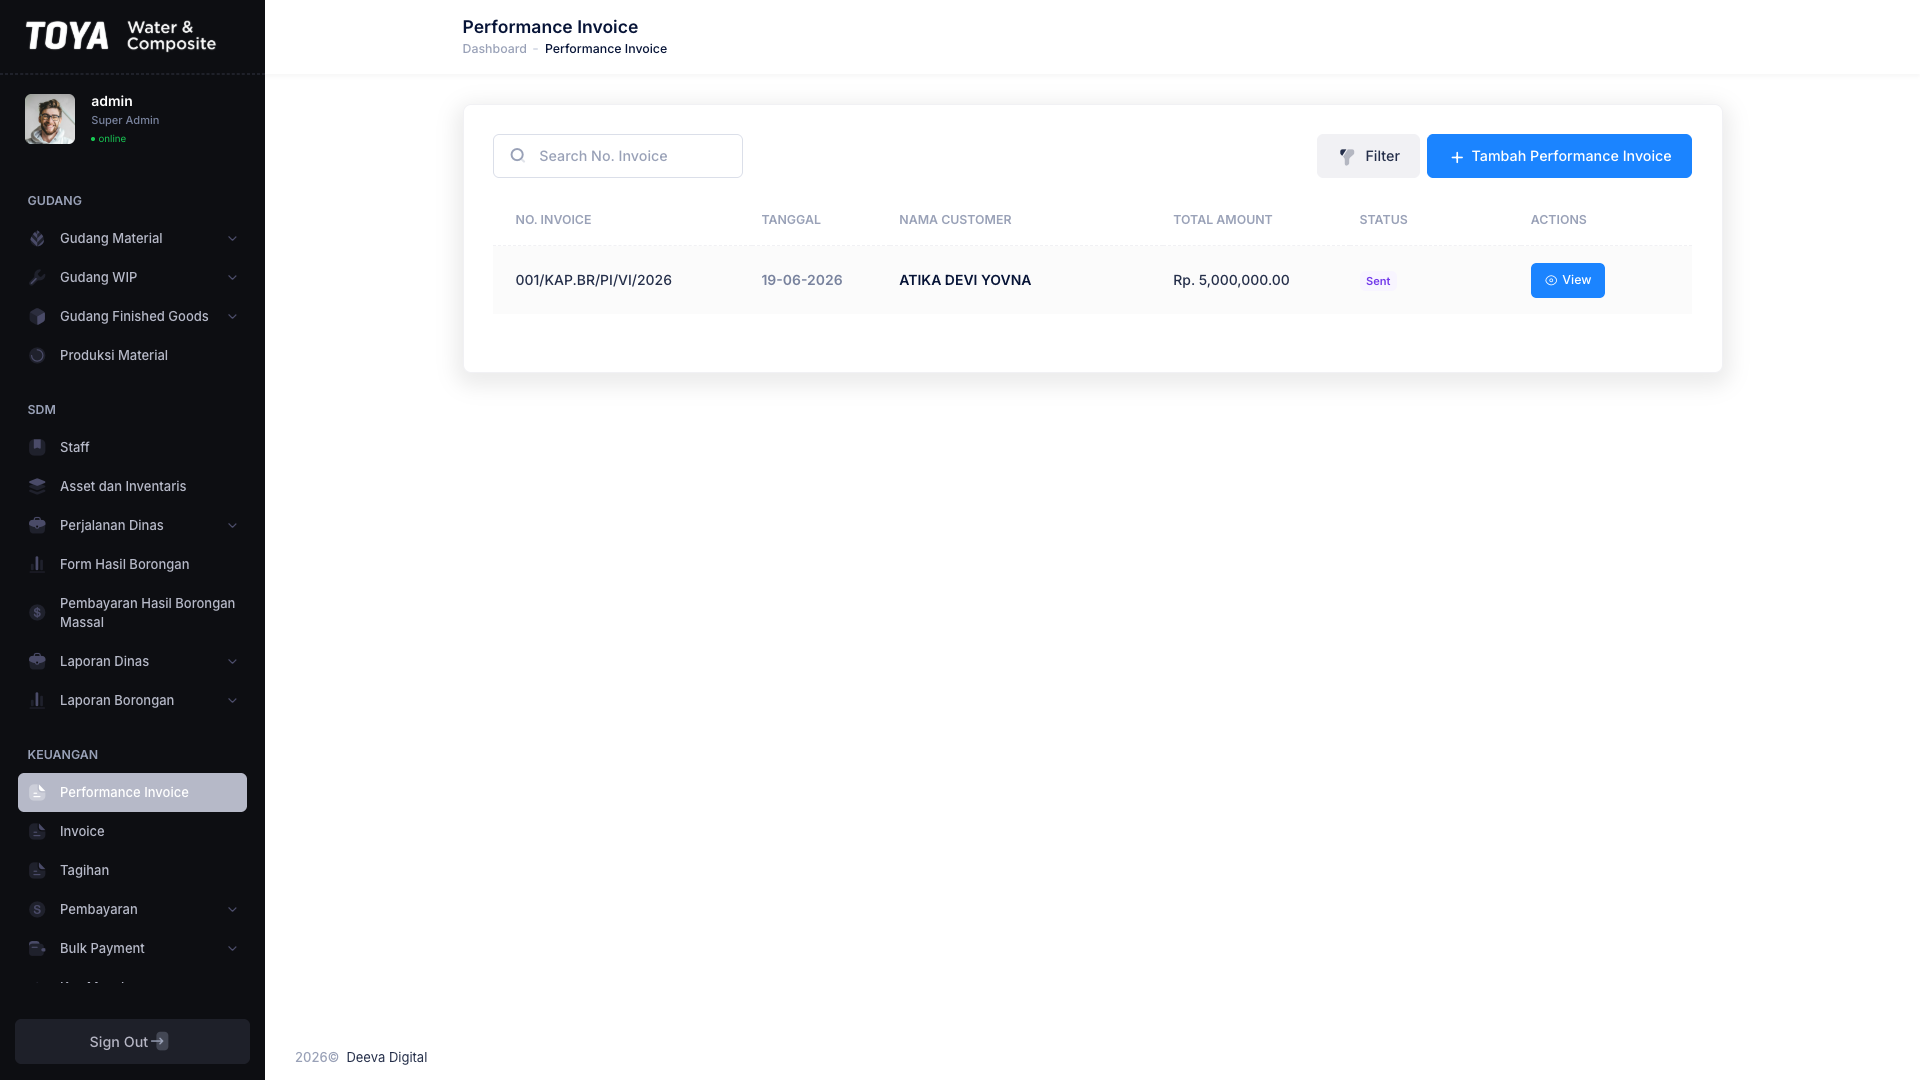1920x1080 pixels.
Task: Click Tambah Performance Invoice button
Action: pos(1559,156)
